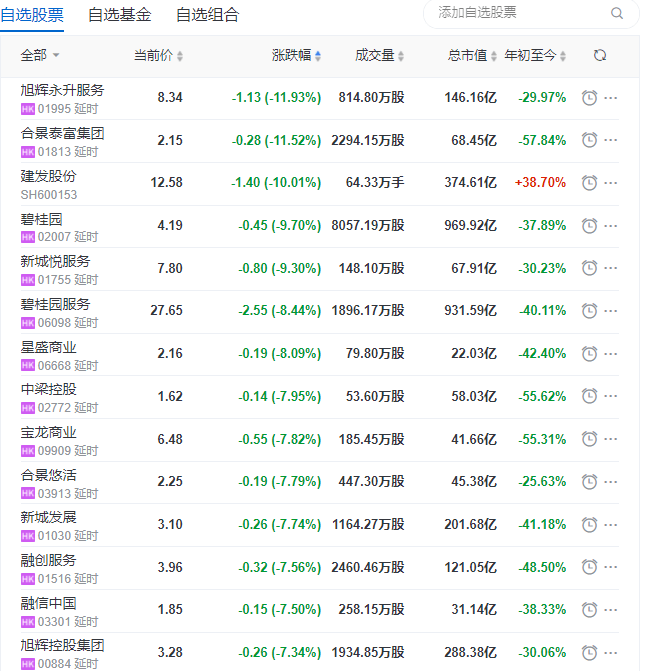This screenshot has height=671, width=650.
Task: Sort by 总市值 column header
Action: point(471,56)
